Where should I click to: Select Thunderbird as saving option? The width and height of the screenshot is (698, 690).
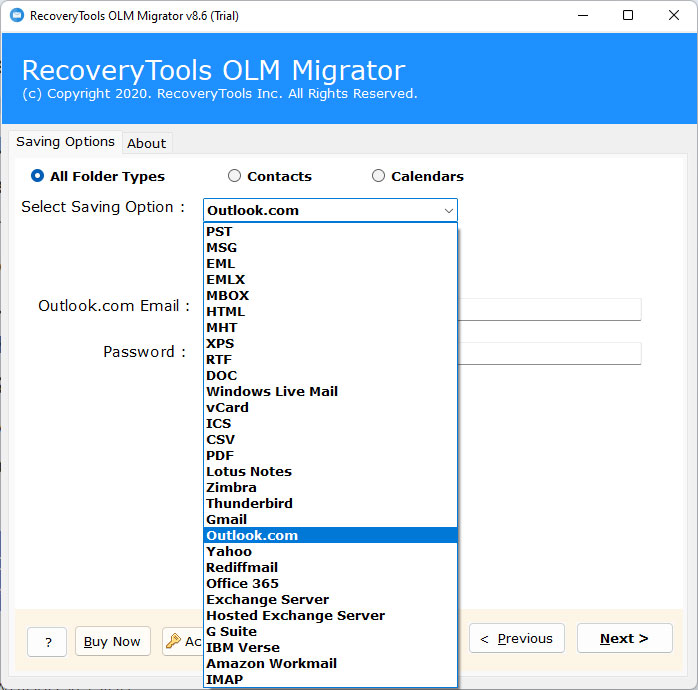pyautogui.click(x=250, y=503)
